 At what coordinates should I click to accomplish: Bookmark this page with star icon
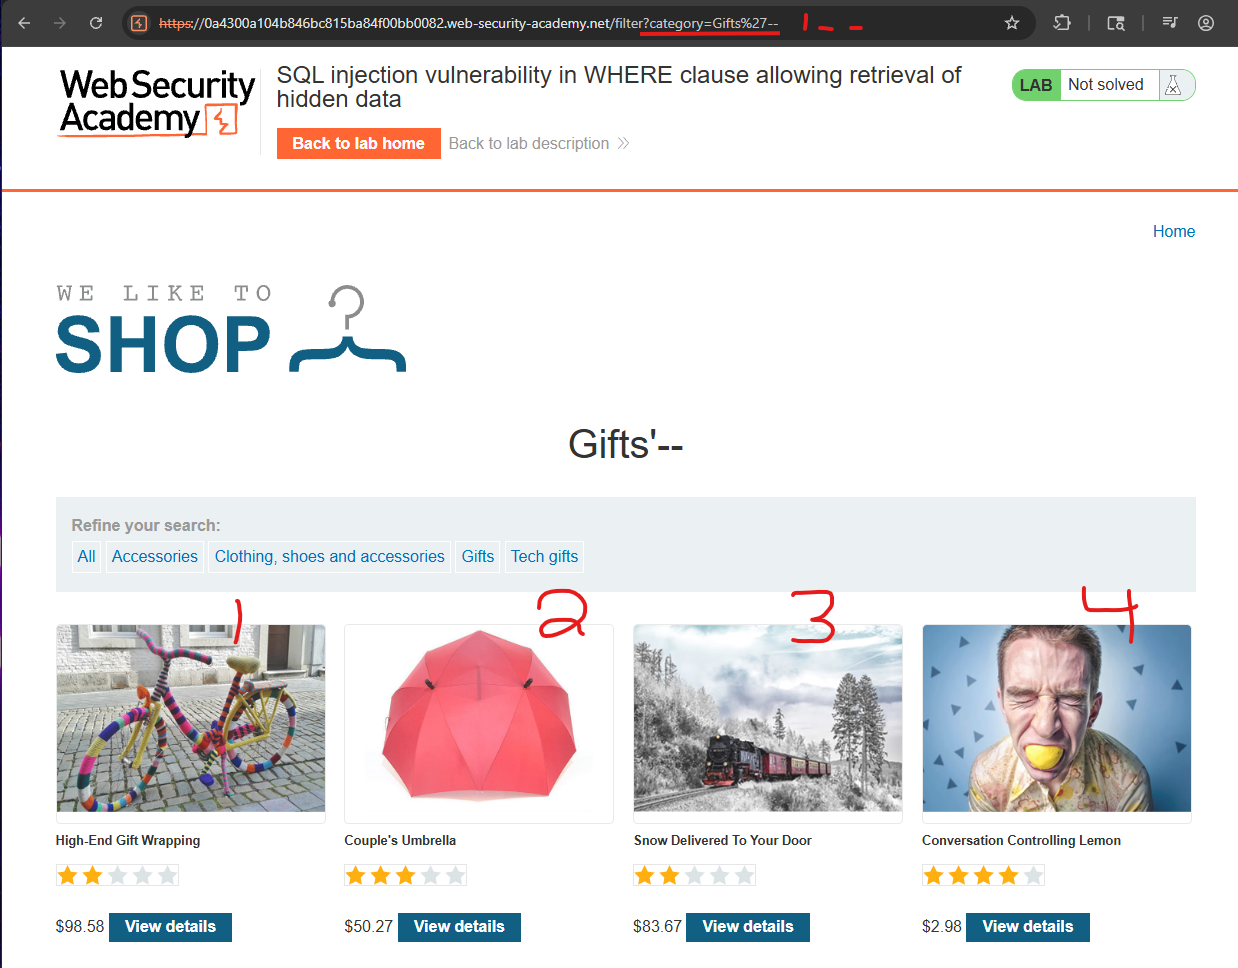[x=1012, y=23]
